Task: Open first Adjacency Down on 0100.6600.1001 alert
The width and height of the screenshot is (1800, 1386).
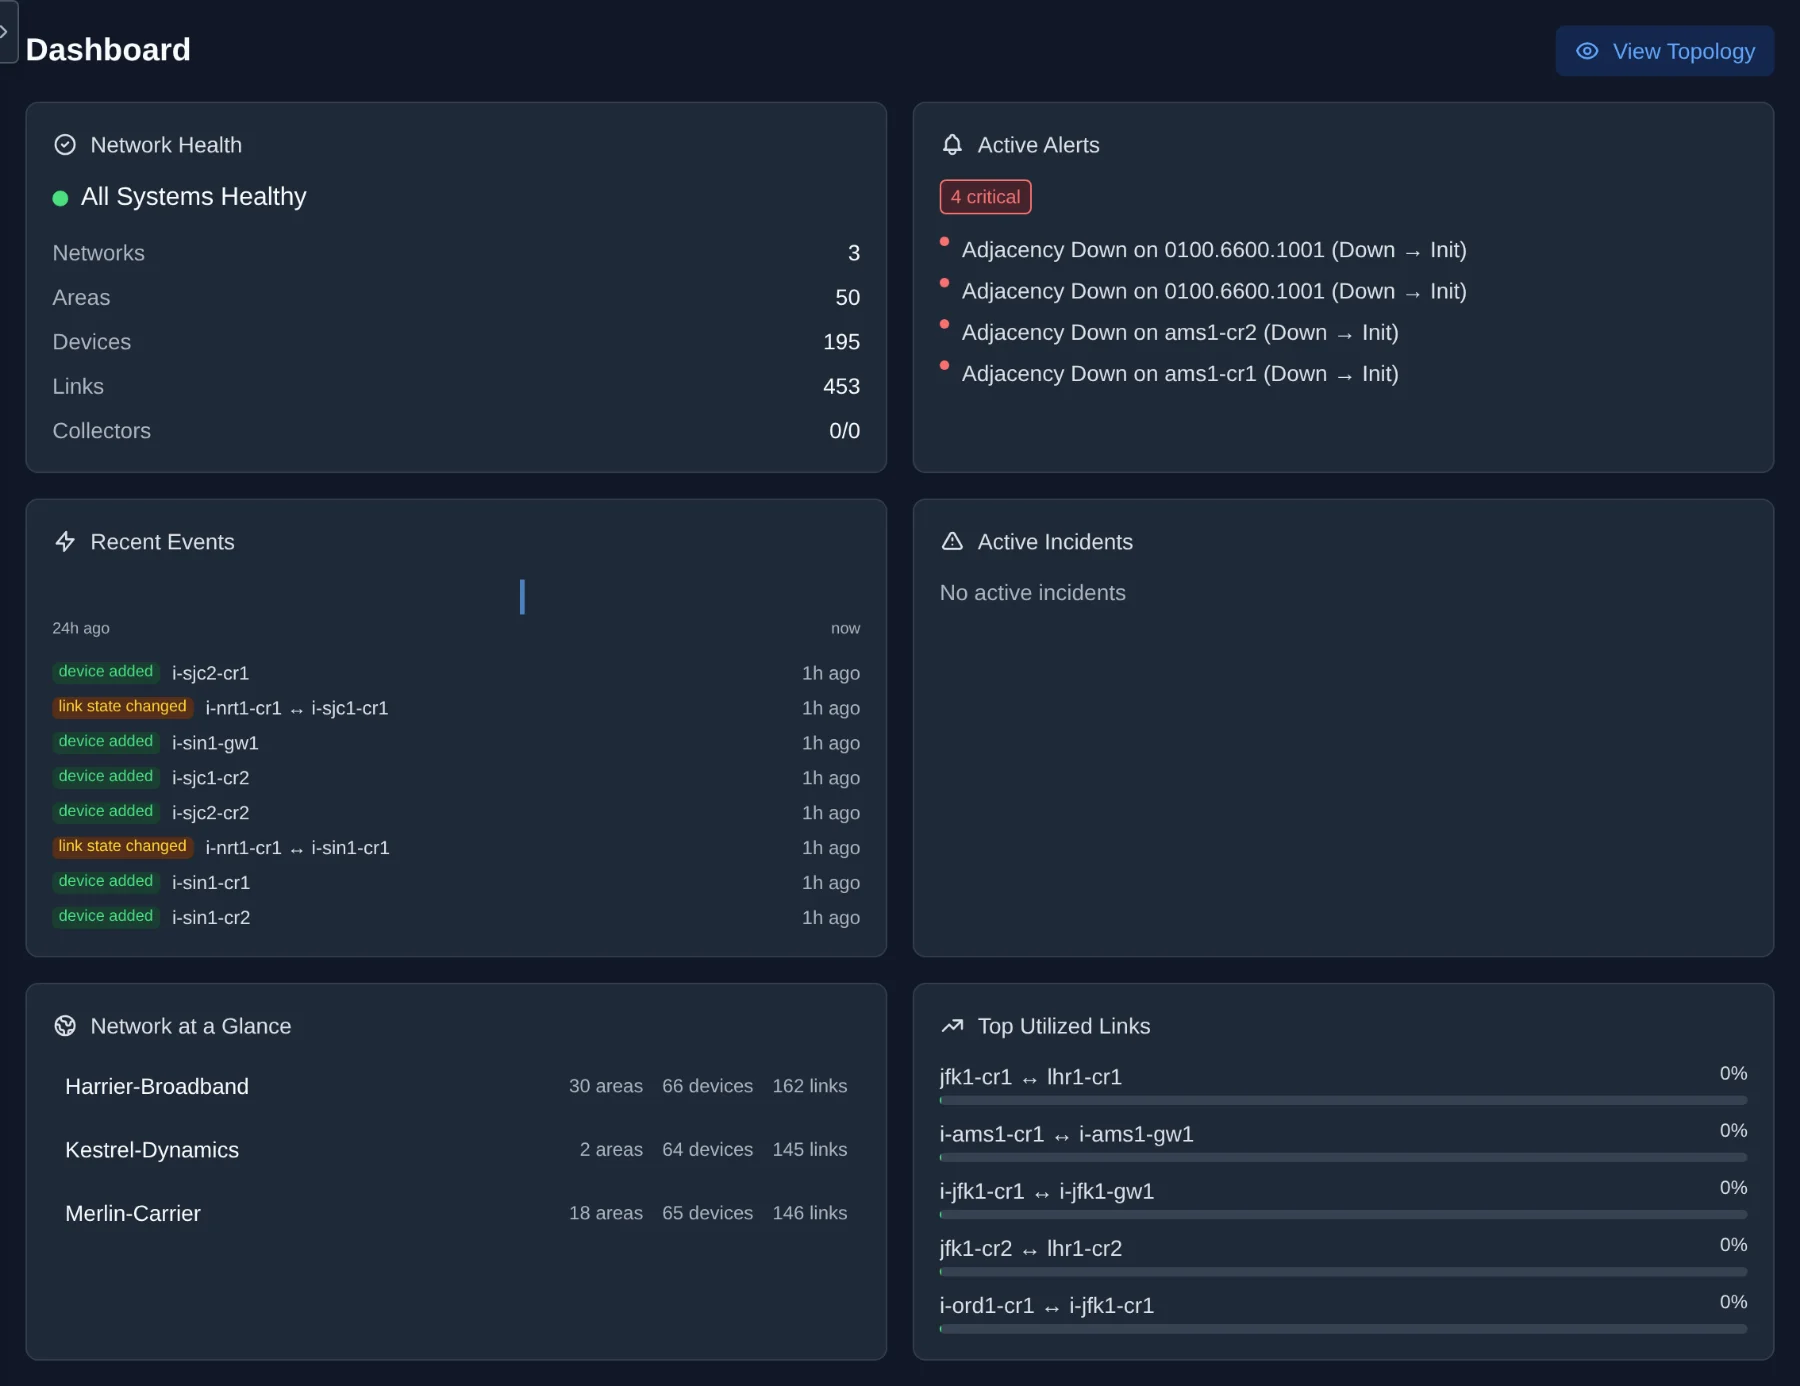Action: 1214,250
